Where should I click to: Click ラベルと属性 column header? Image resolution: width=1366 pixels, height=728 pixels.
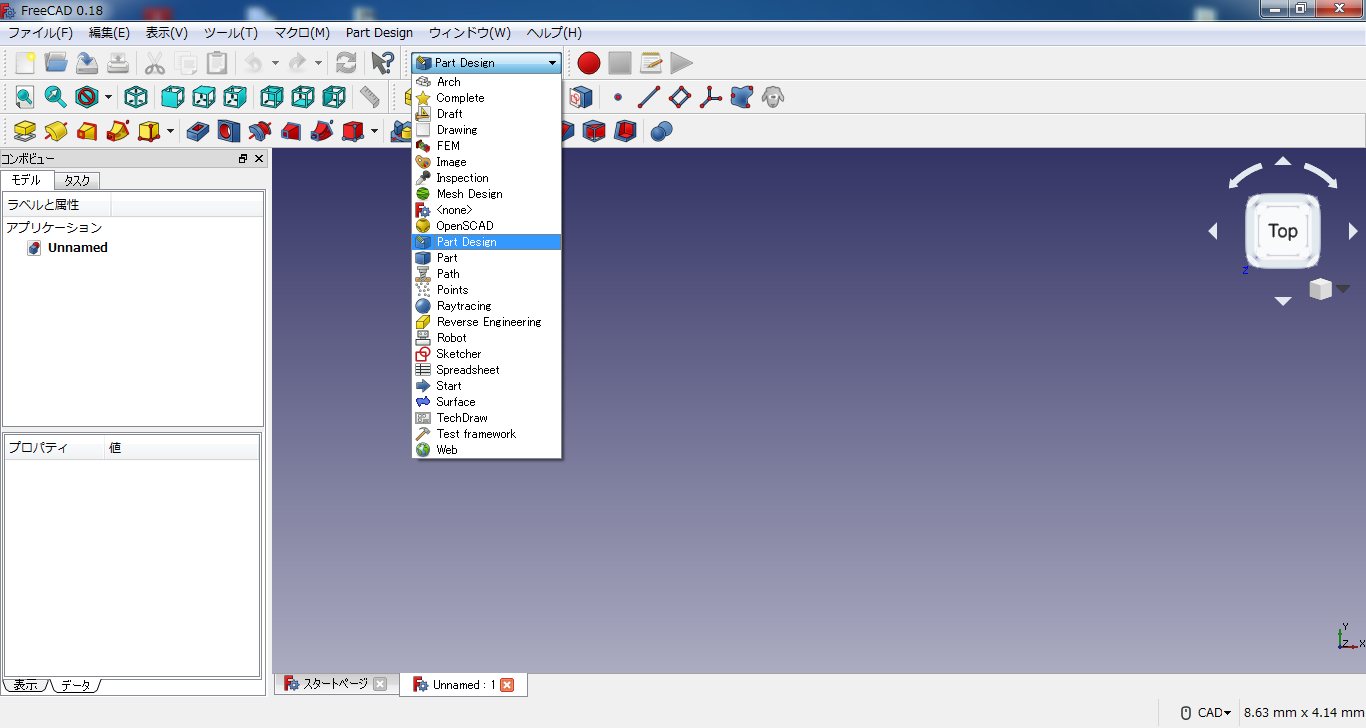click(57, 205)
